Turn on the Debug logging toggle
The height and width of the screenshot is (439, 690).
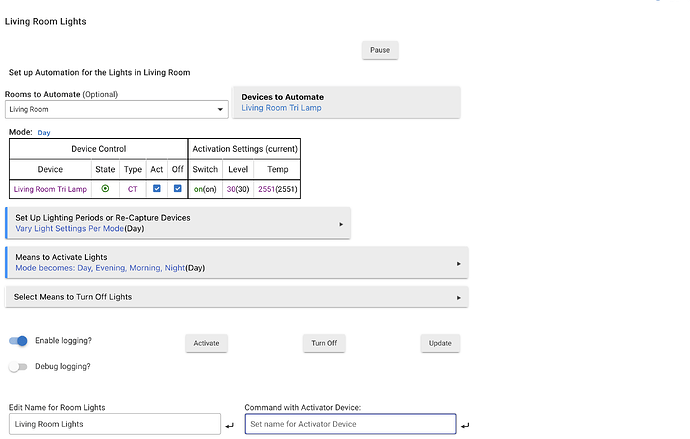pyautogui.click(x=19, y=367)
